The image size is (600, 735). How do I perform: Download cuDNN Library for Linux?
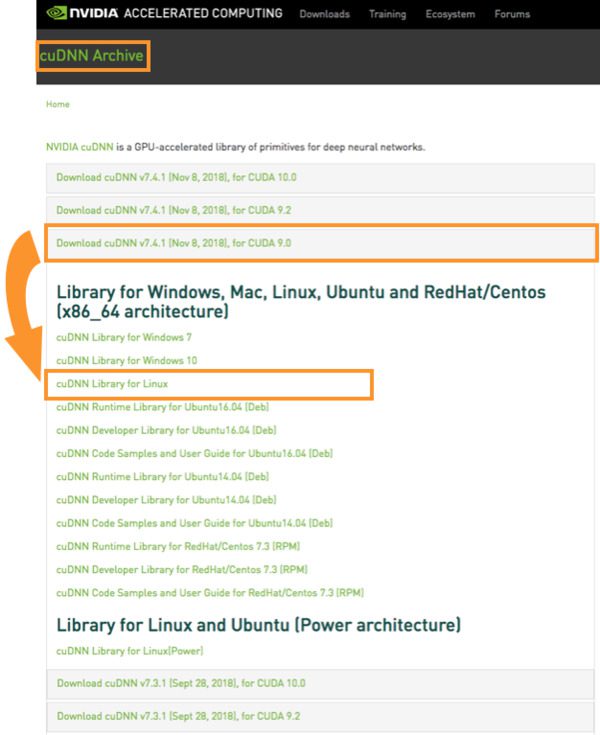112,383
